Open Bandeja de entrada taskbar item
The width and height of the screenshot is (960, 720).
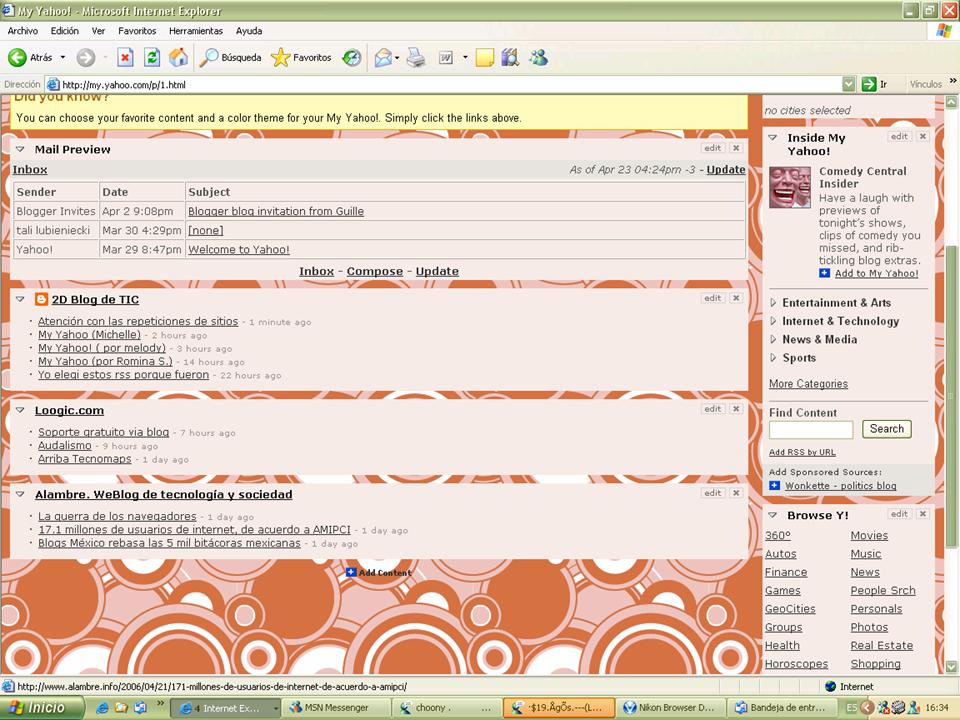point(781,708)
